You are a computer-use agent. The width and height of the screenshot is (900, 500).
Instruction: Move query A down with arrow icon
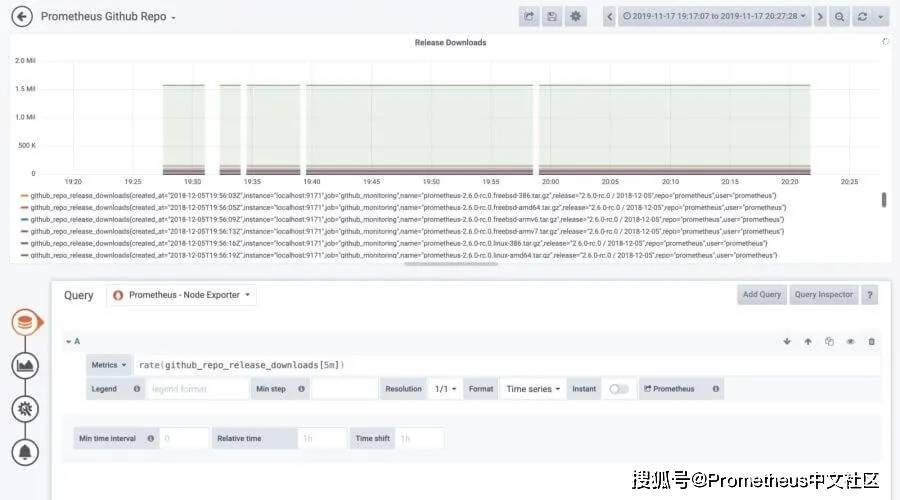pyautogui.click(x=787, y=341)
